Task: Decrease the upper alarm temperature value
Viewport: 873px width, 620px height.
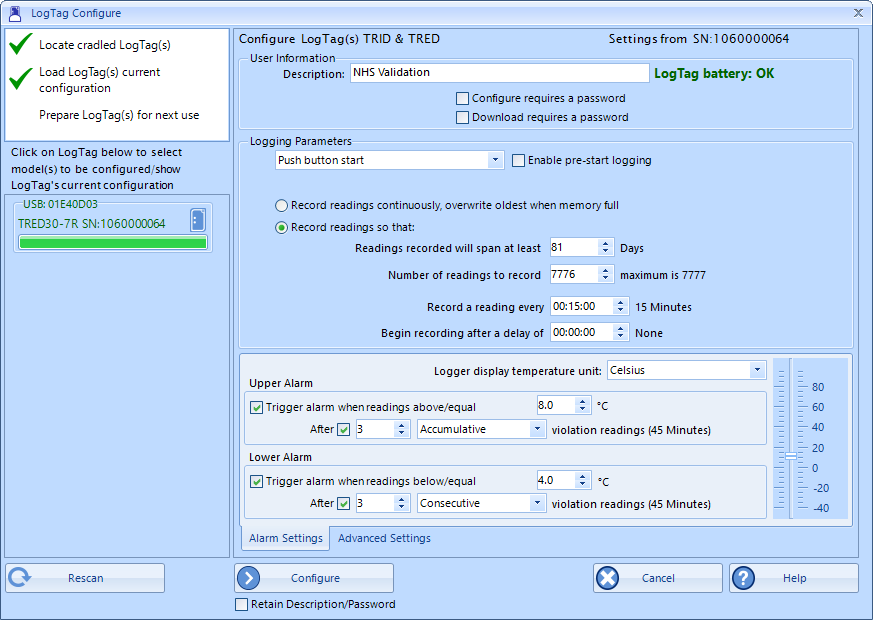Action: [x=583, y=410]
